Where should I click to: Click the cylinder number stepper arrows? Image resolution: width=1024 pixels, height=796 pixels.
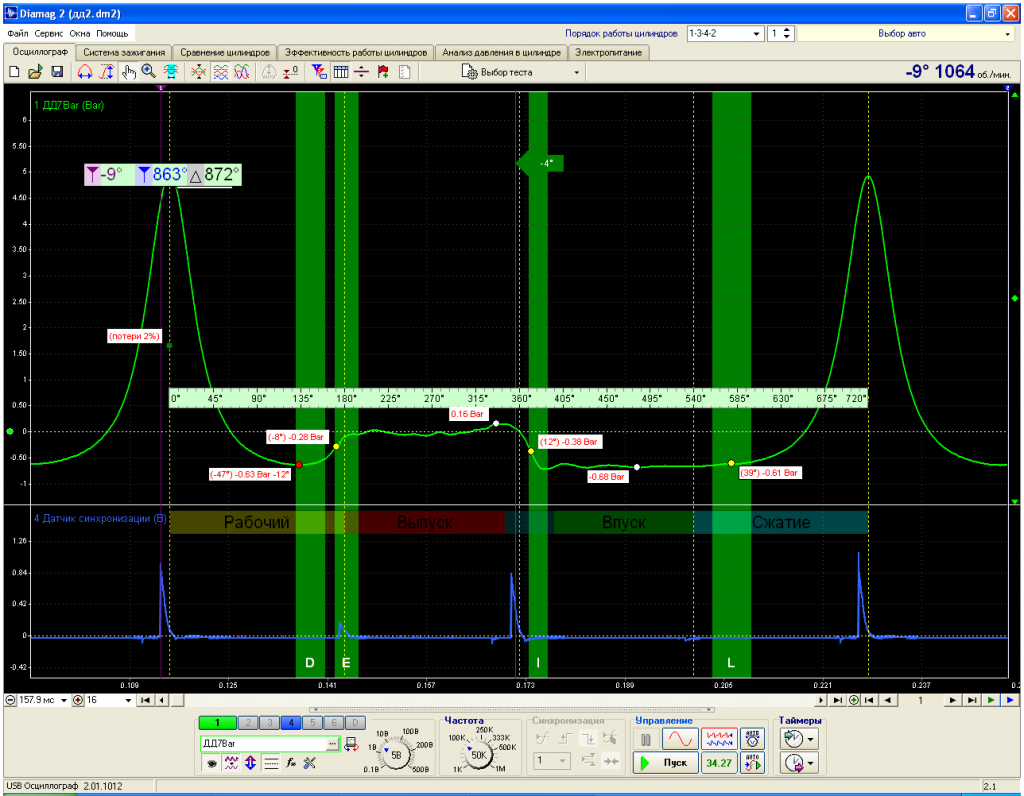[787, 33]
